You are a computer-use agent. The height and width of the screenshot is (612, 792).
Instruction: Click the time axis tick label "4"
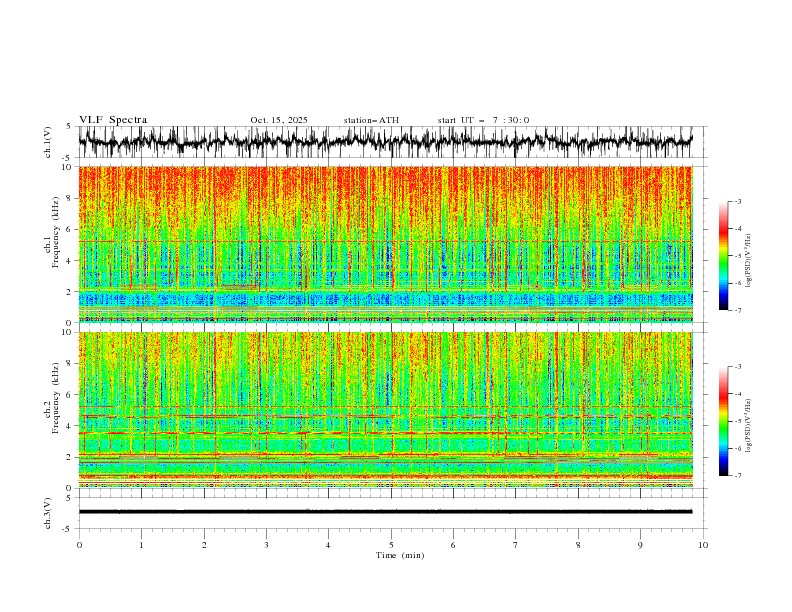point(328,545)
